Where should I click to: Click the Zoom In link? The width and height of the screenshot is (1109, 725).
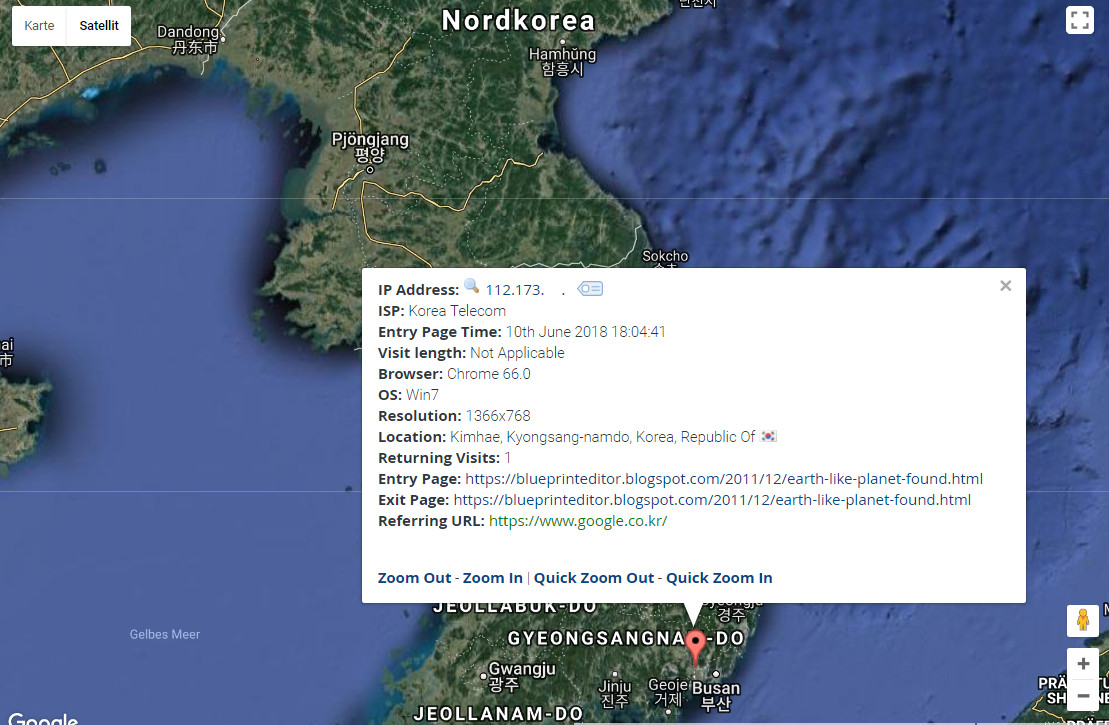492,578
